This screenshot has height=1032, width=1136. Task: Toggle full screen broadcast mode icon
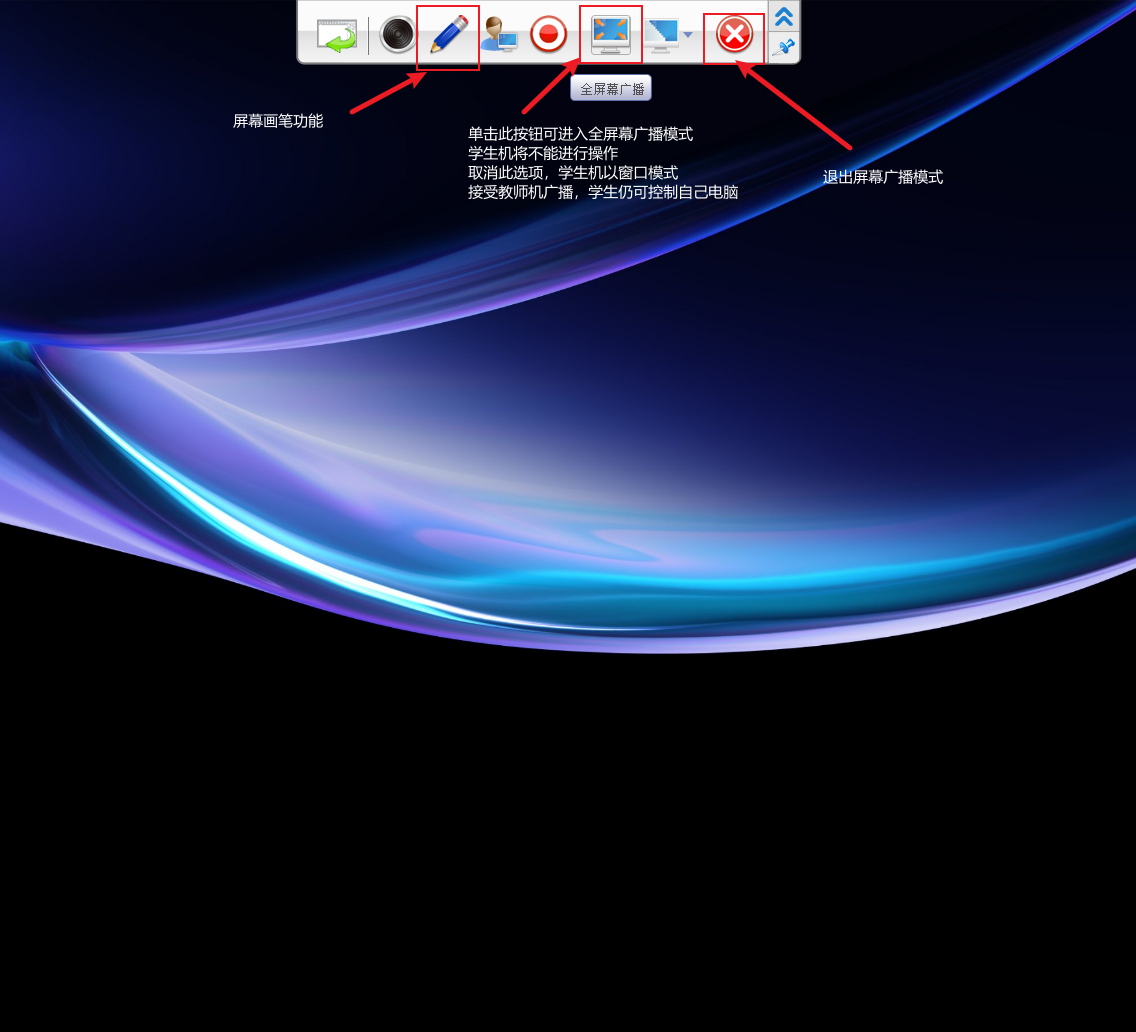[610, 34]
